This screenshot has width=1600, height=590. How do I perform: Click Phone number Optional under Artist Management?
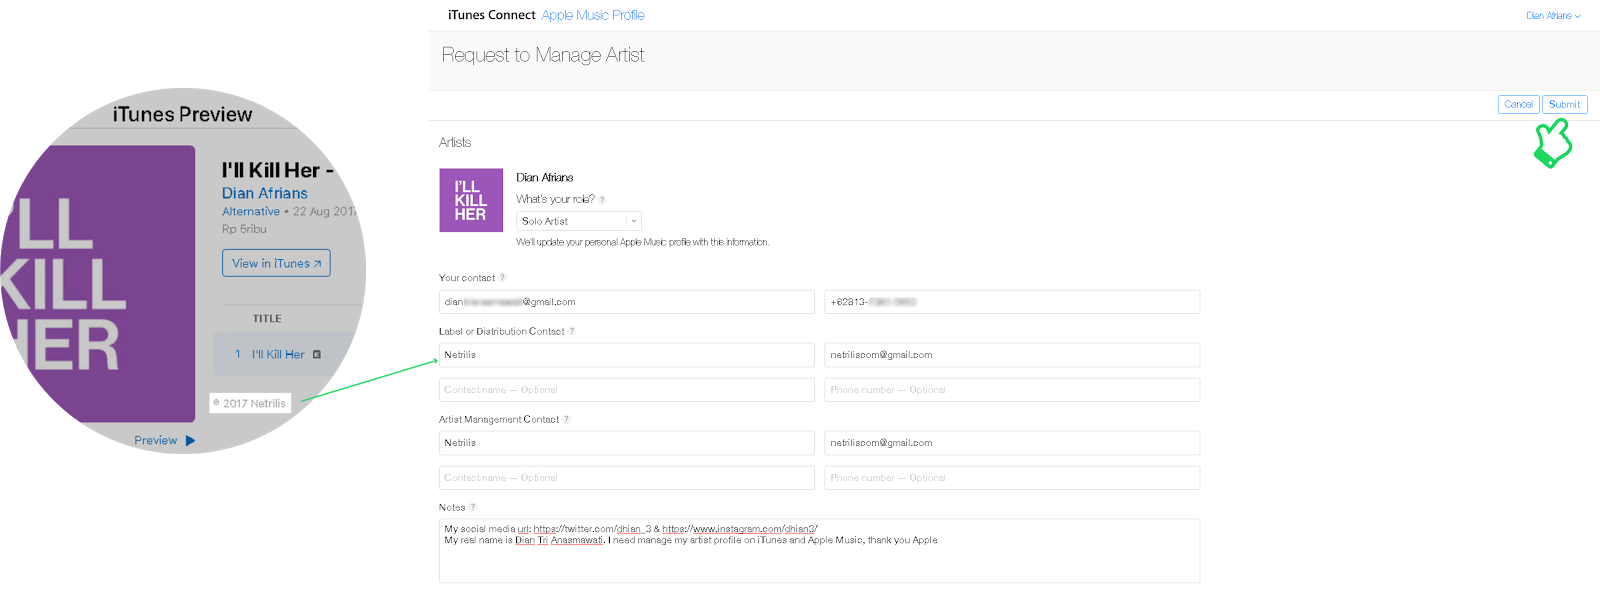point(1012,478)
